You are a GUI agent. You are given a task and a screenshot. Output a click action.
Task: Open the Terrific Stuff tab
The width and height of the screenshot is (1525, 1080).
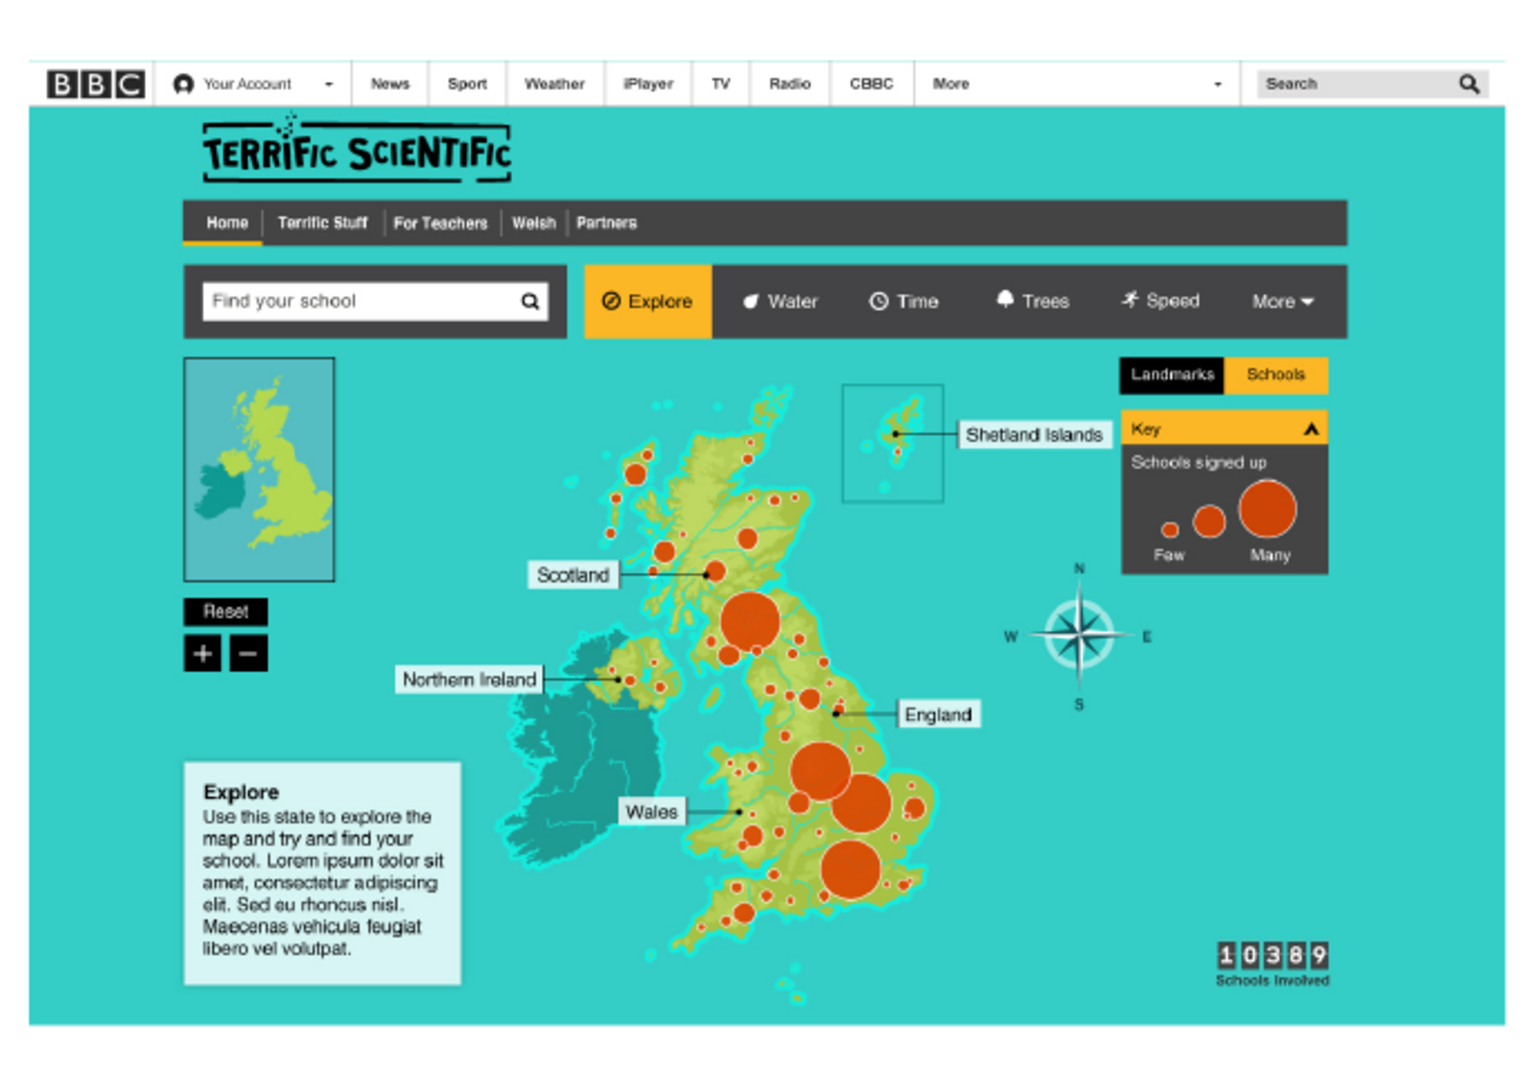[322, 223]
